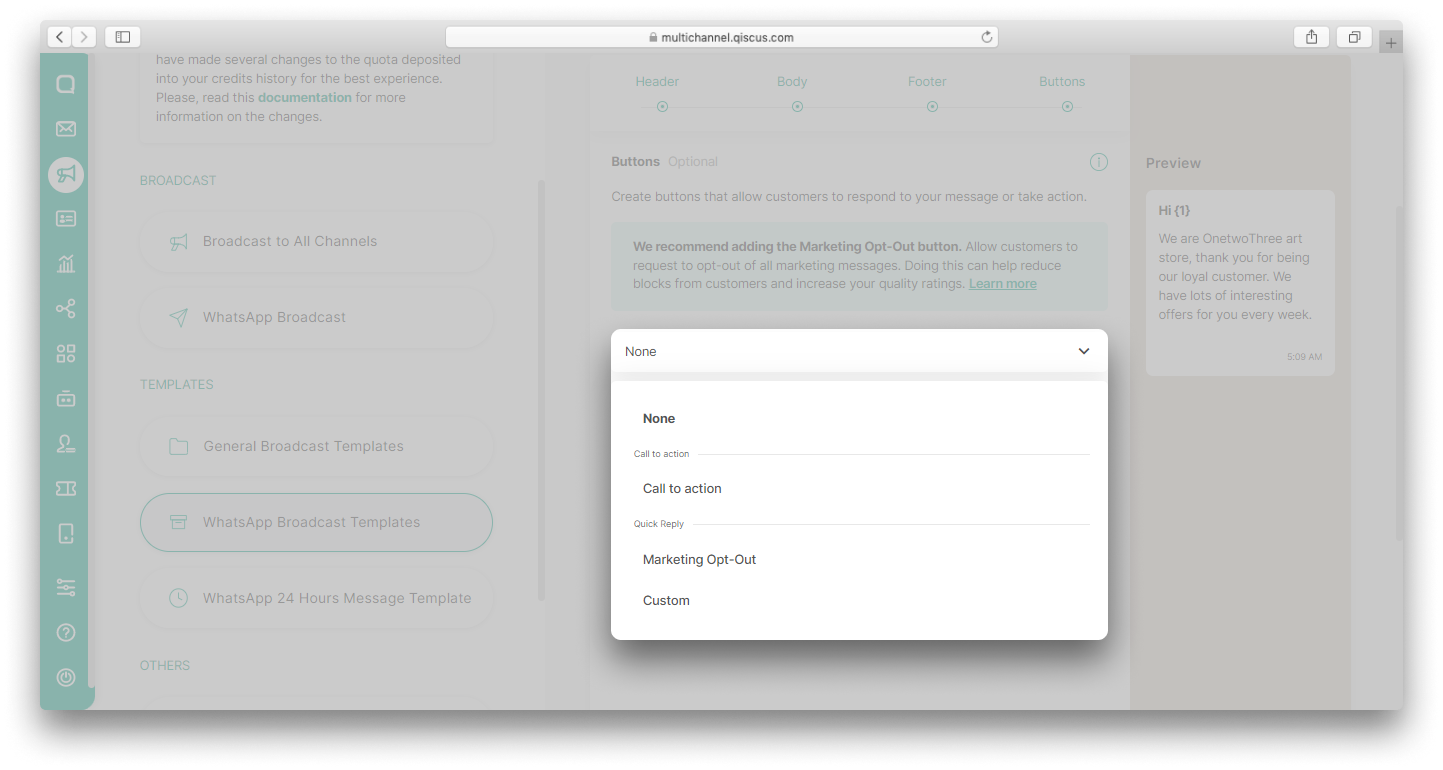Click the left panel scrollbar
1443x770 pixels.
pos(541,390)
